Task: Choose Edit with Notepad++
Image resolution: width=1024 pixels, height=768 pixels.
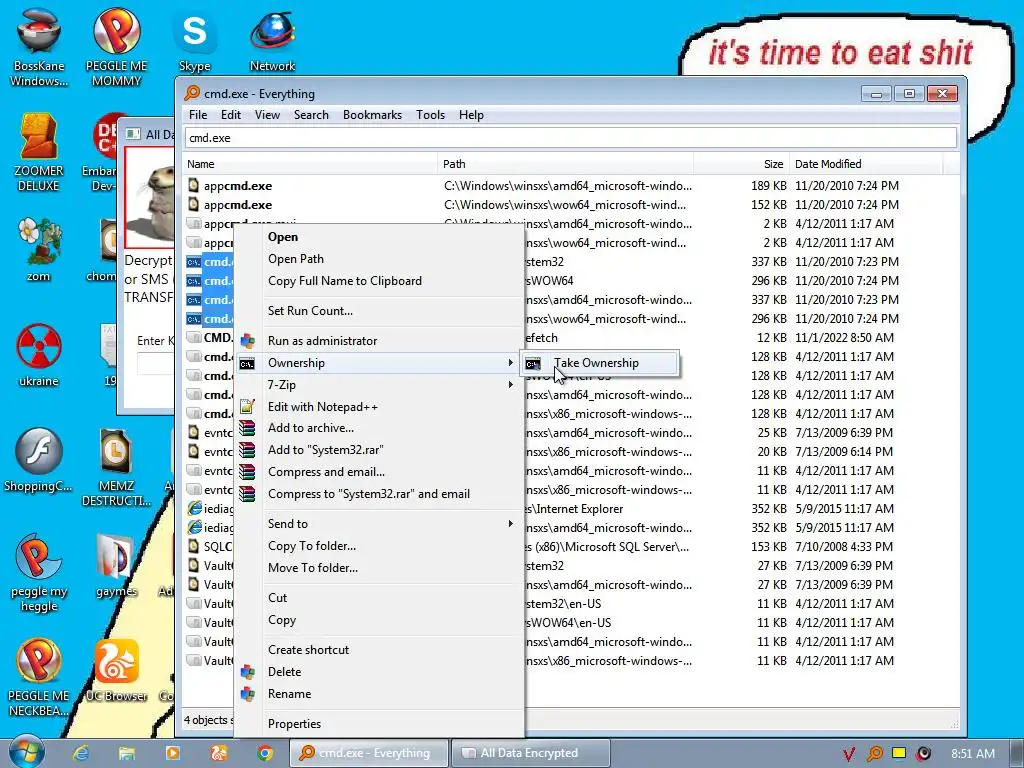Action: coord(379,407)
